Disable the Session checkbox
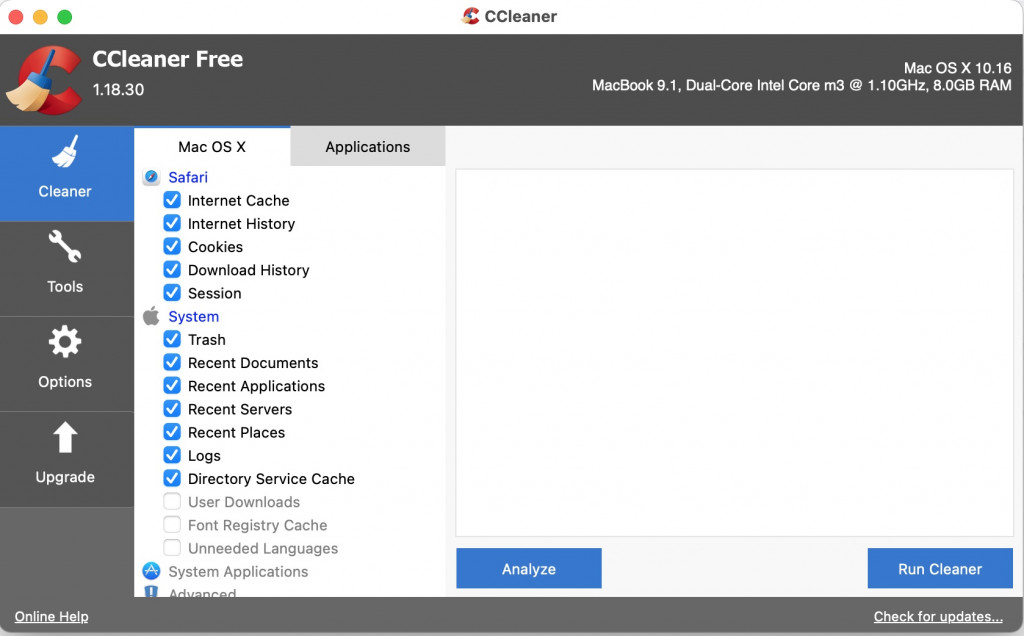The image size is (1024, 636). 172,293
